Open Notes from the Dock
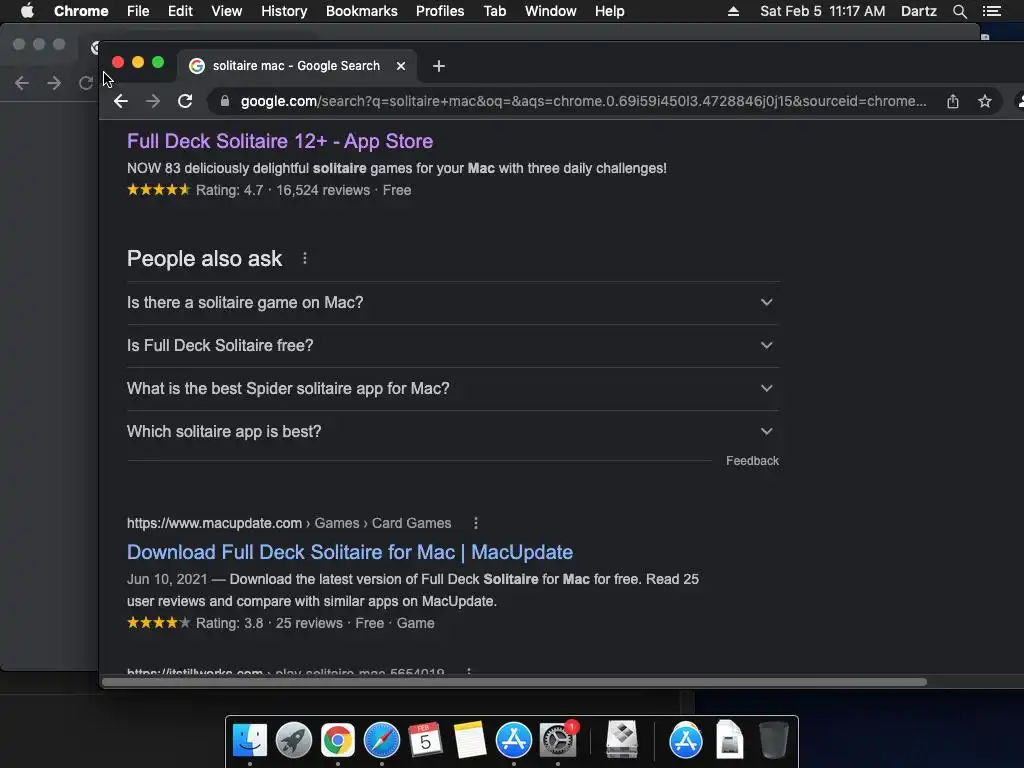The image size is (1024, 768). coord(470,740)
